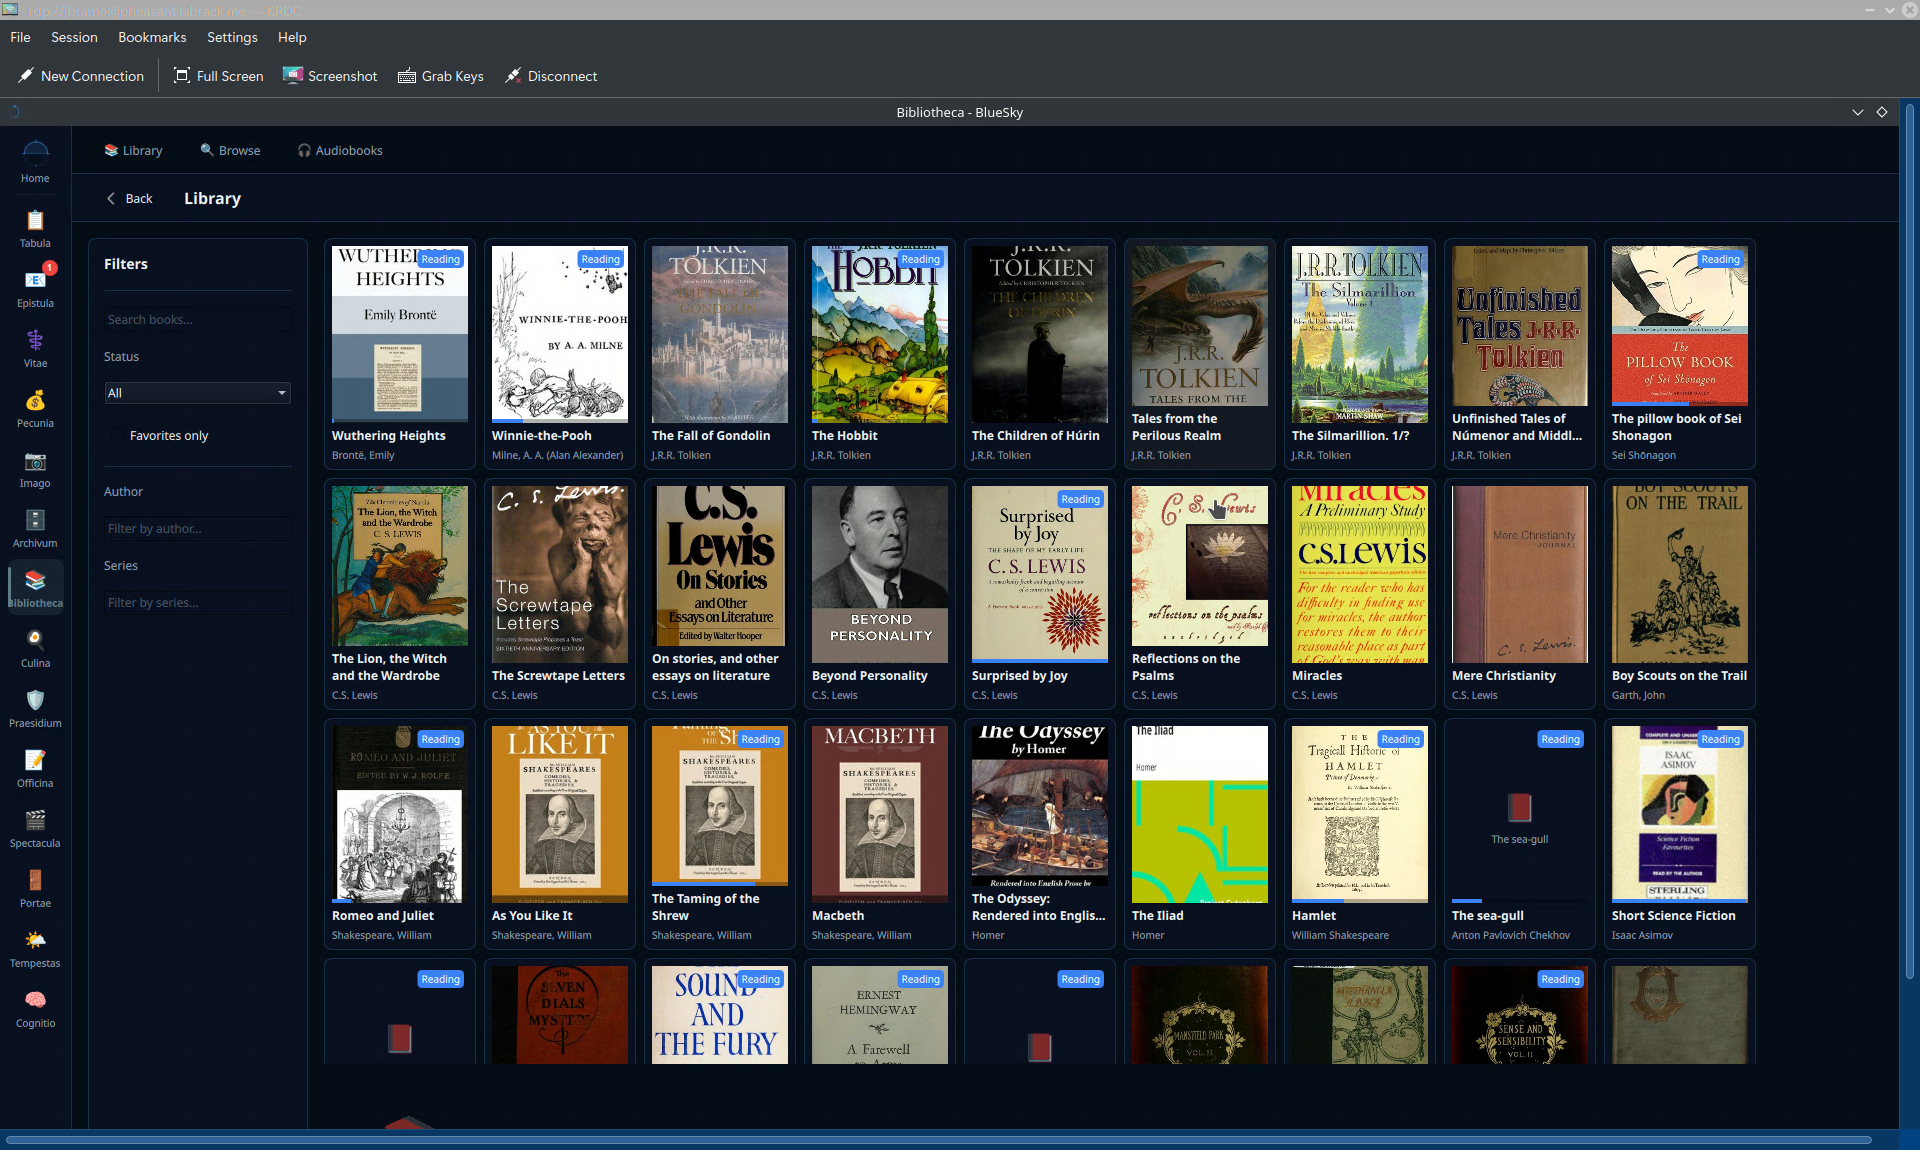The width and height of the screenshot is (1920, 1150).
Task: Disconnect from the remote session
Action: coord(551,76)
